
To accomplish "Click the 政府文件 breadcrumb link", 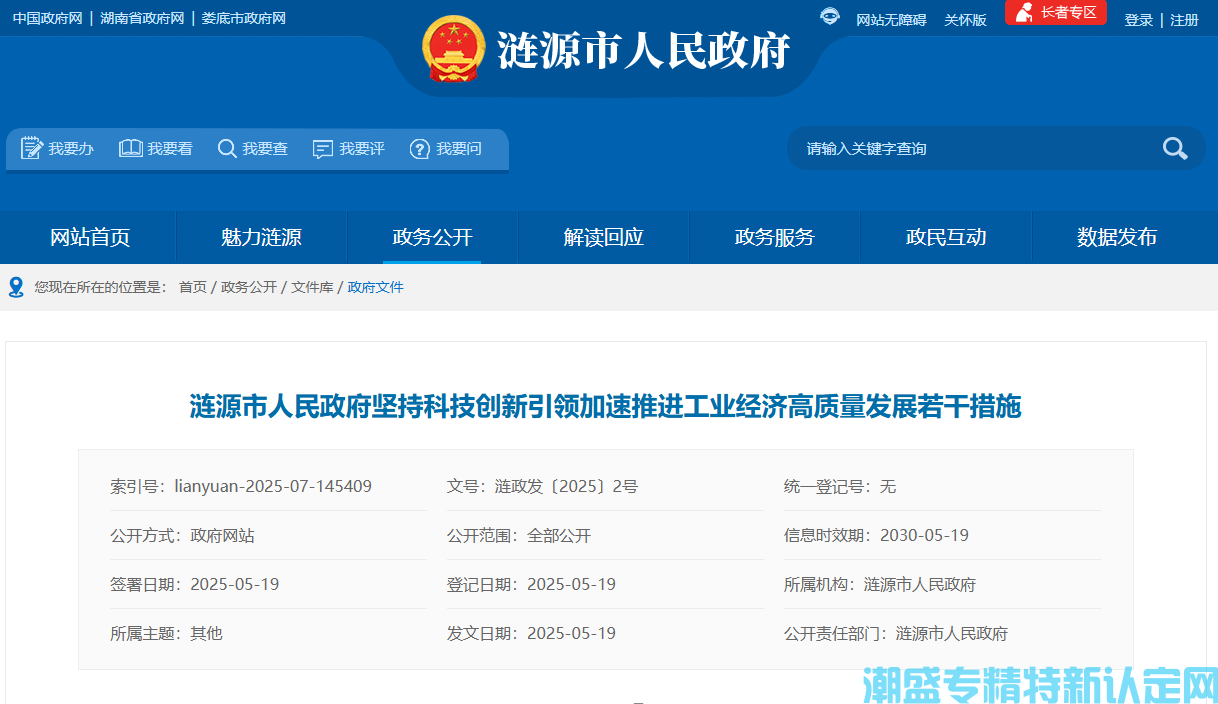I will click(x=376, y=287).
